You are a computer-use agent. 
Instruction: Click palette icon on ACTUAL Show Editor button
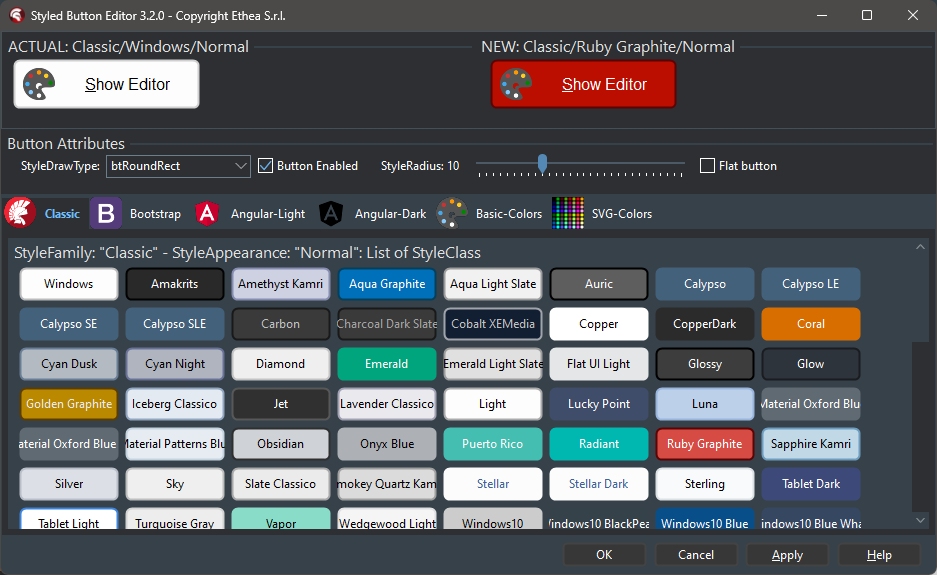coord(39,85)
